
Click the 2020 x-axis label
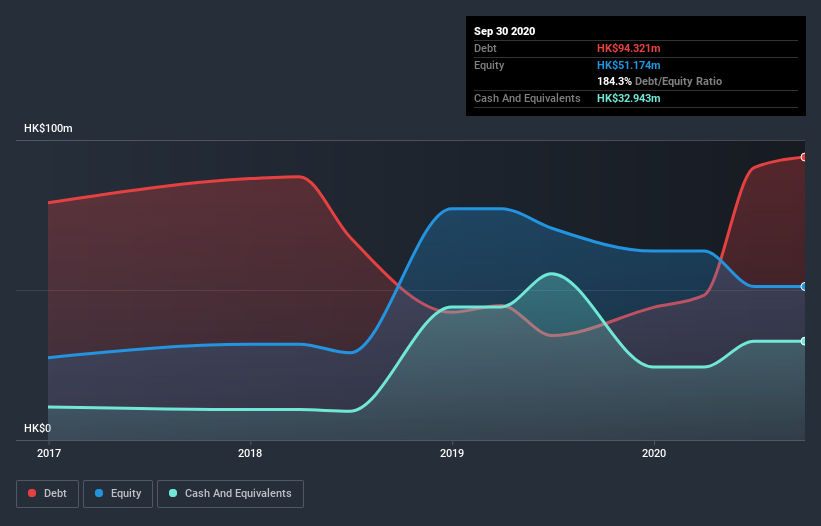point(654,453)
